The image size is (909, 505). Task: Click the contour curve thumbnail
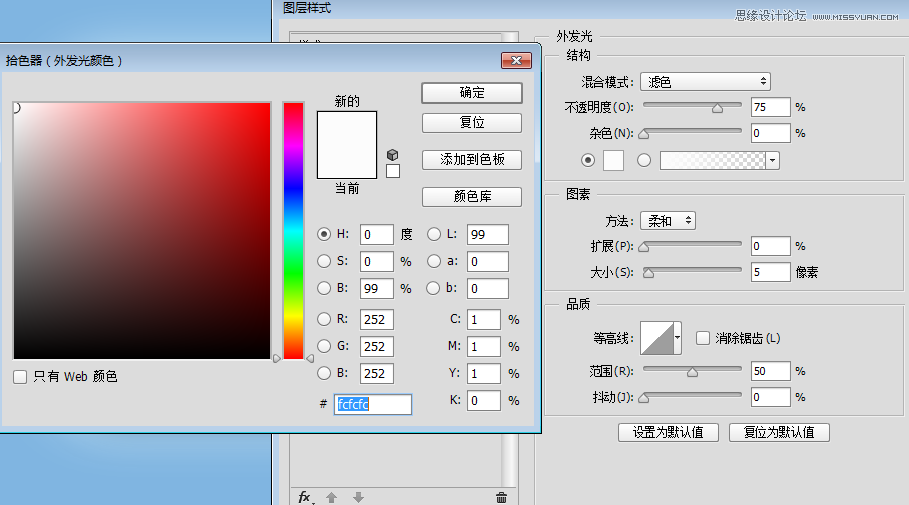click(x=657, y=338)
